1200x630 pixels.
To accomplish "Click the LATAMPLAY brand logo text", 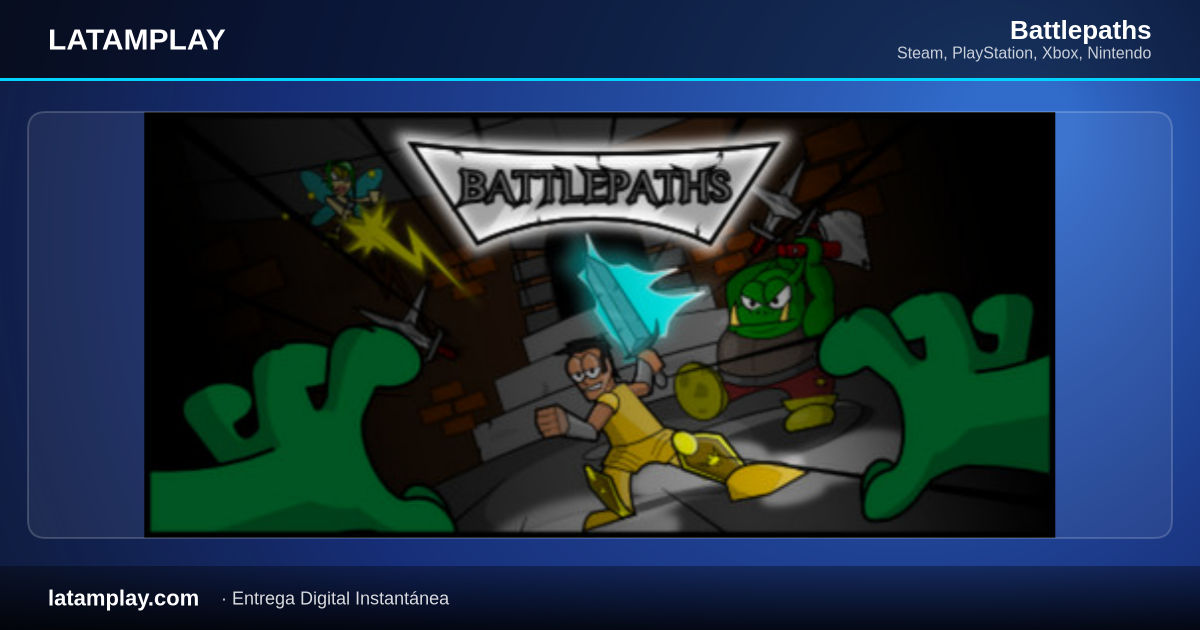I will tap(136, 40).
